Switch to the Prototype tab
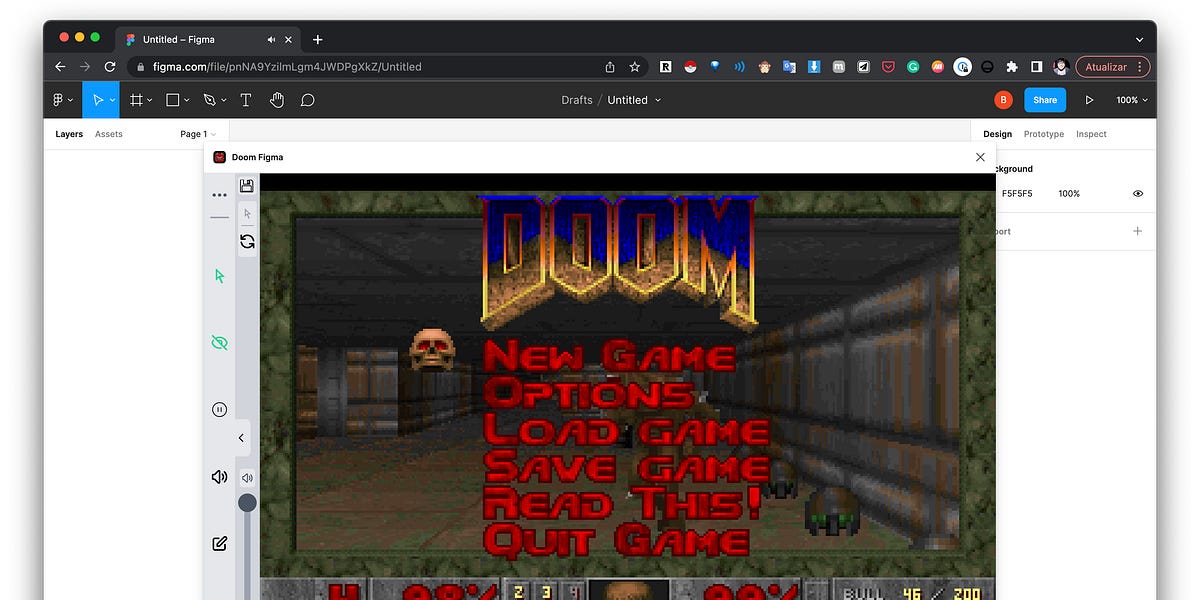The height and width of the screenshot is (600, 1200). pos(1043,133)
